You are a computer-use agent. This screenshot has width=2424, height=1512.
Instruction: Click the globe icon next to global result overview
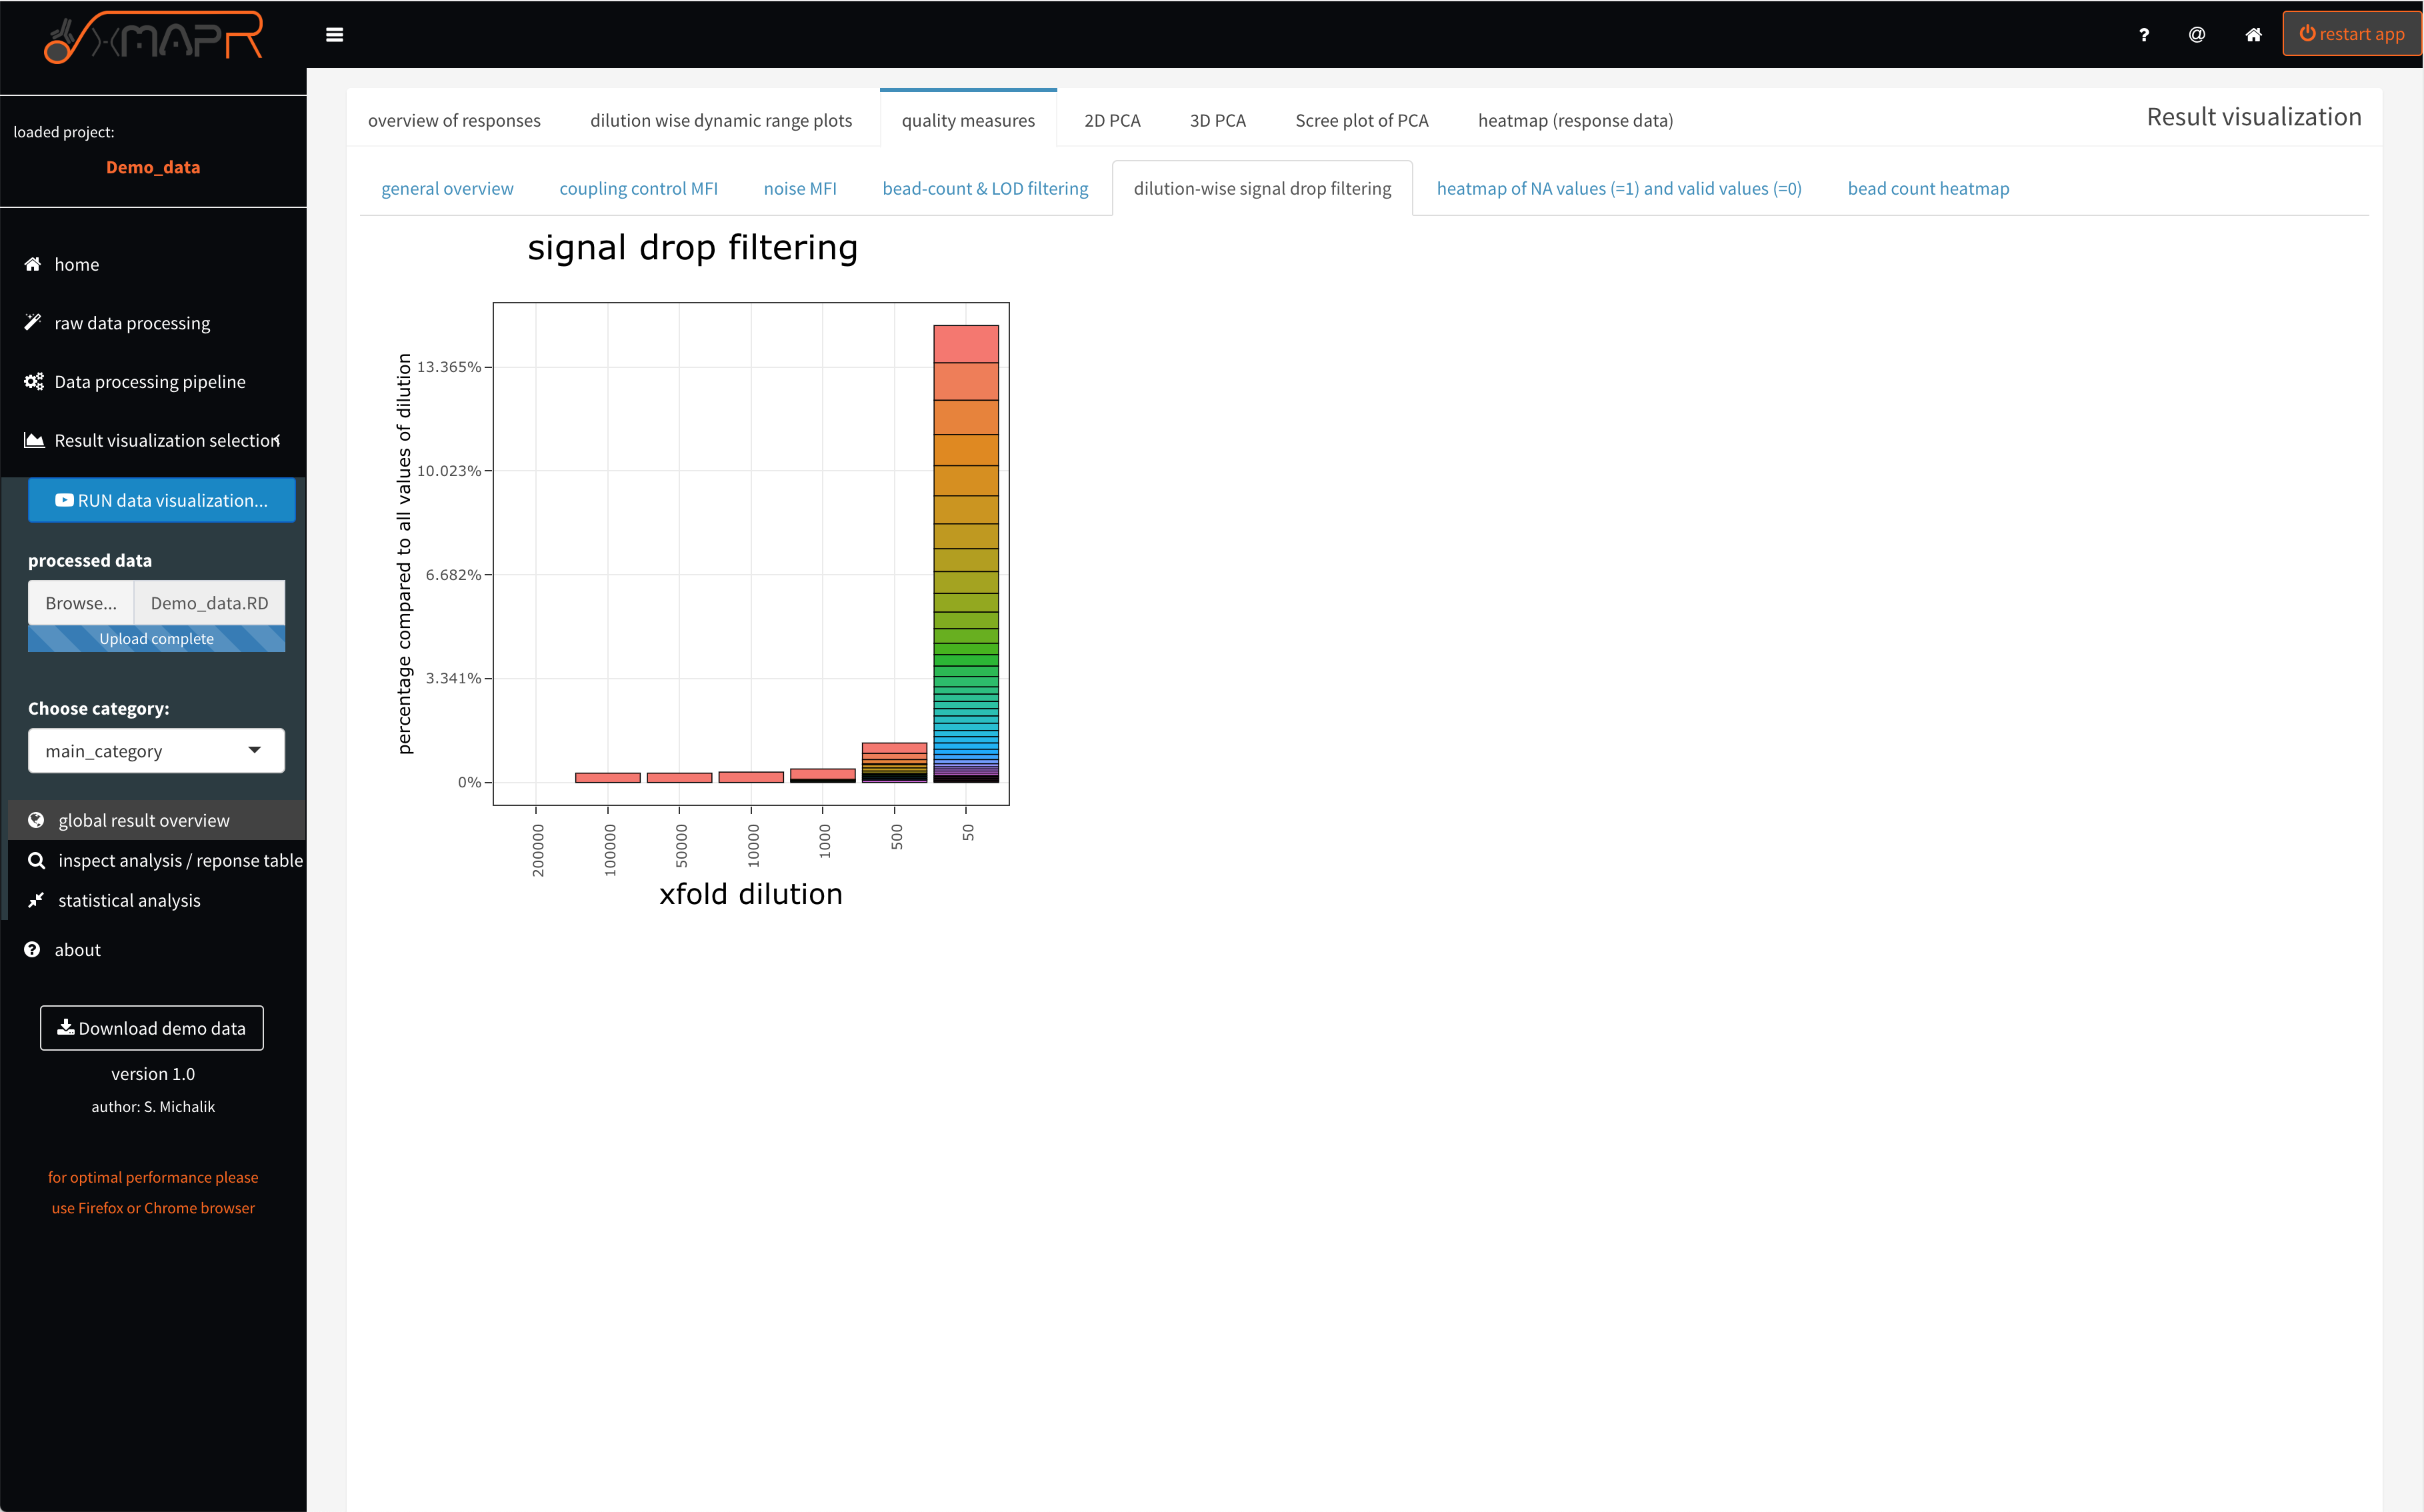point(37,820)
